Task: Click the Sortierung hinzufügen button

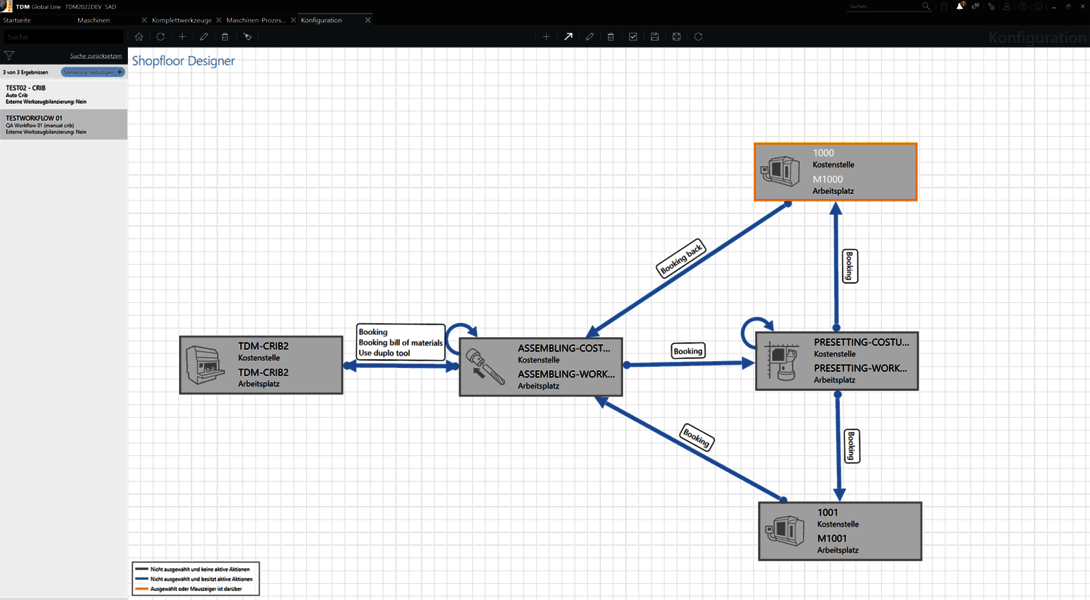Action: [92, 72]
